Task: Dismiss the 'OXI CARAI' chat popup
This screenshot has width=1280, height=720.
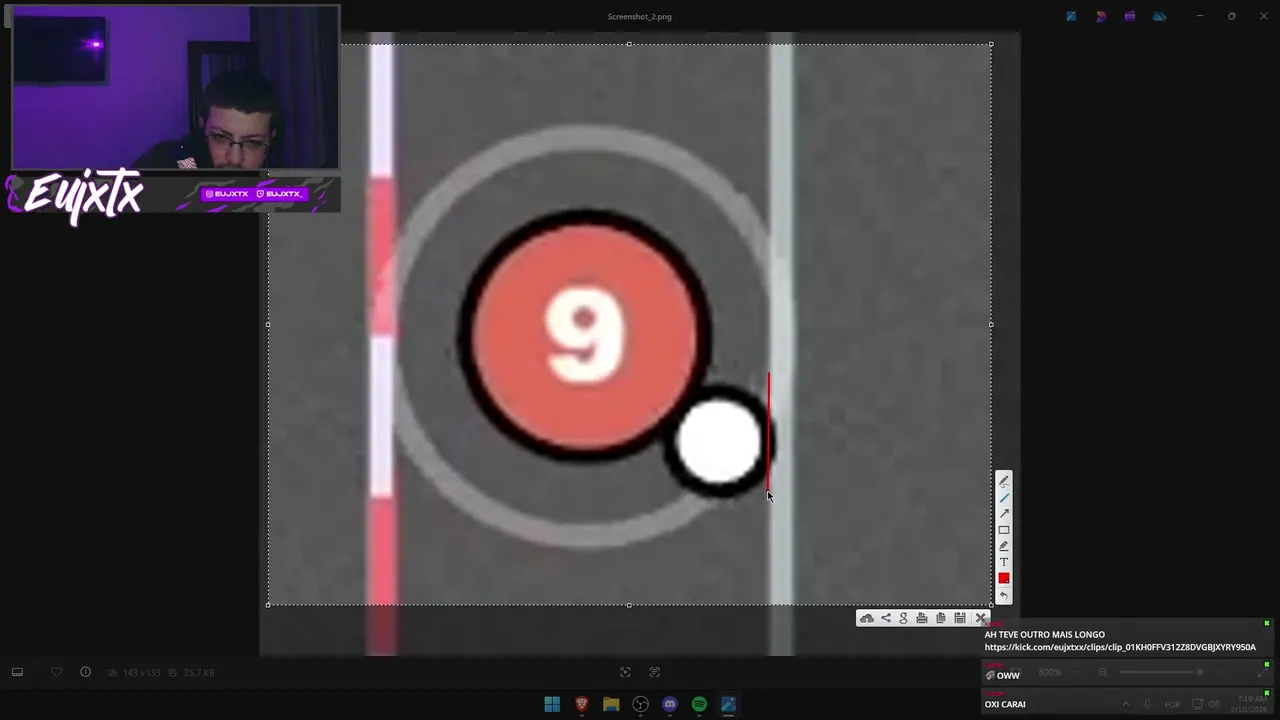Action: pyautogui.click(x=1266, y=693)
